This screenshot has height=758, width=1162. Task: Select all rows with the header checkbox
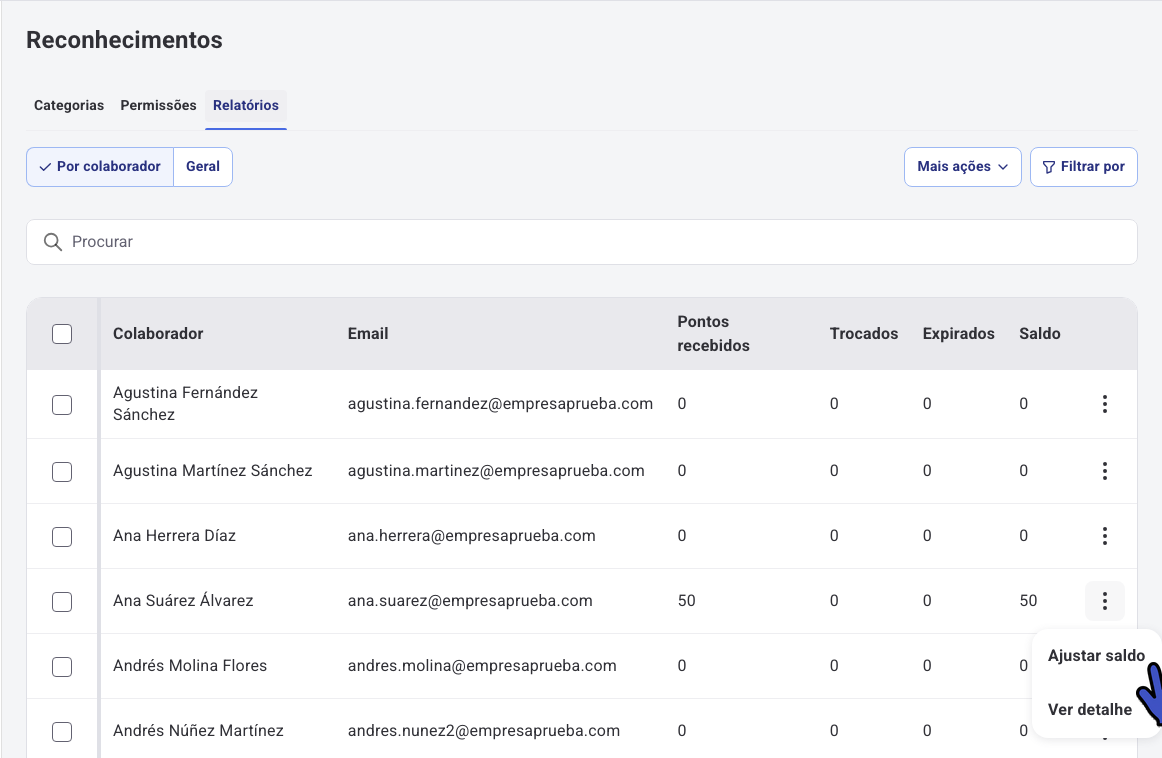click(x=62, y=334)
